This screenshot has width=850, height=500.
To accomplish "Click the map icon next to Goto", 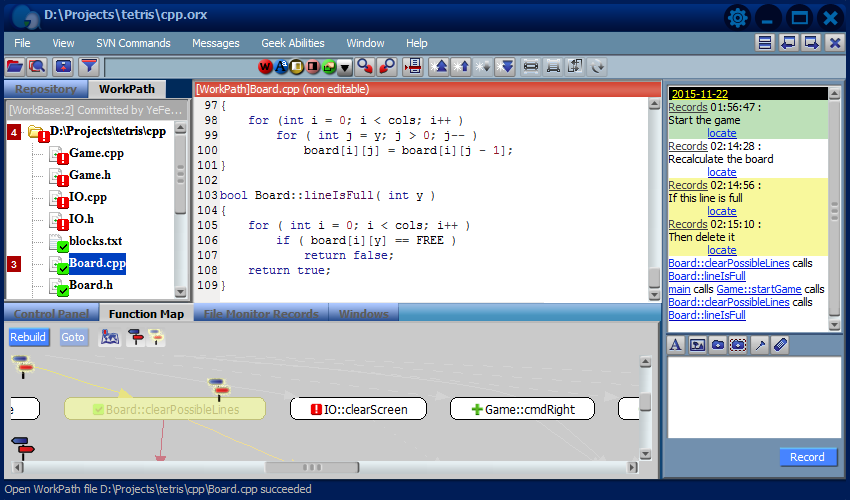I will (110, 337).
